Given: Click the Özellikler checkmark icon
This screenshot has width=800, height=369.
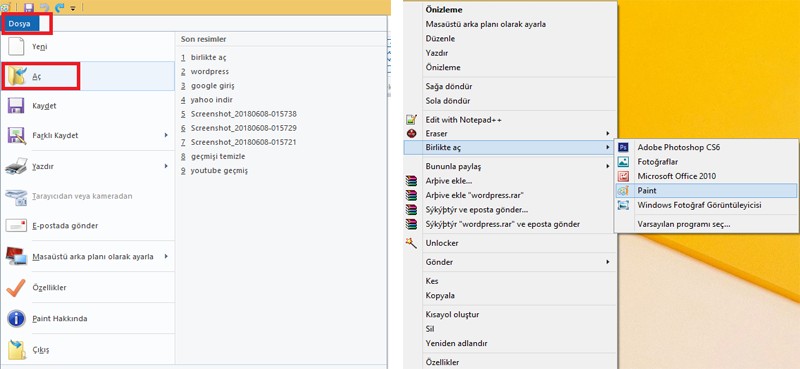Looking at the screenshot, I should [x=16, y=287].
